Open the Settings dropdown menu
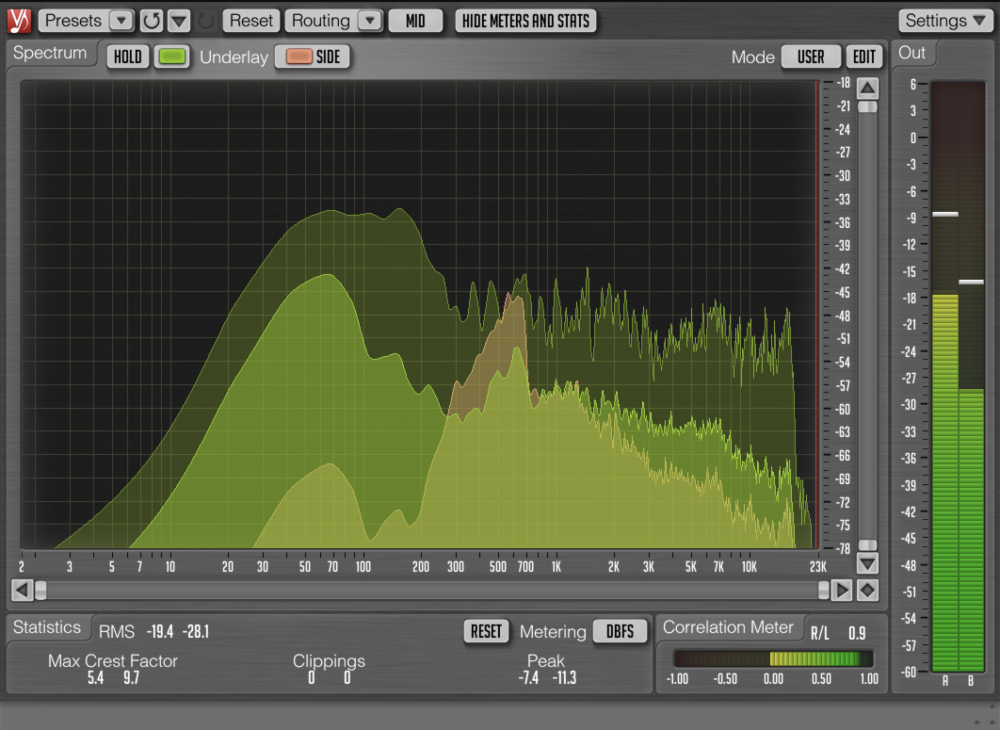Viewport: 1000px width, 730px height. [x=945, y=21]
